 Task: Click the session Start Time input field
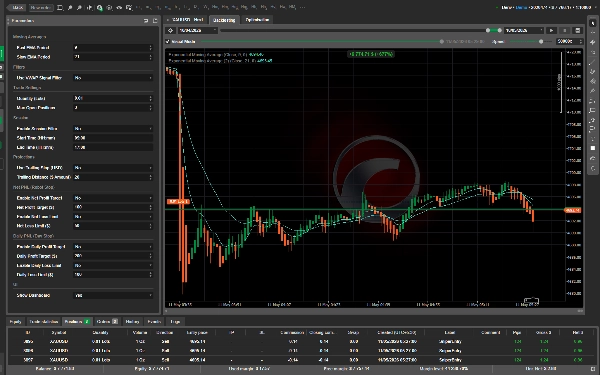pyautogui.click(x=113, y=138)
